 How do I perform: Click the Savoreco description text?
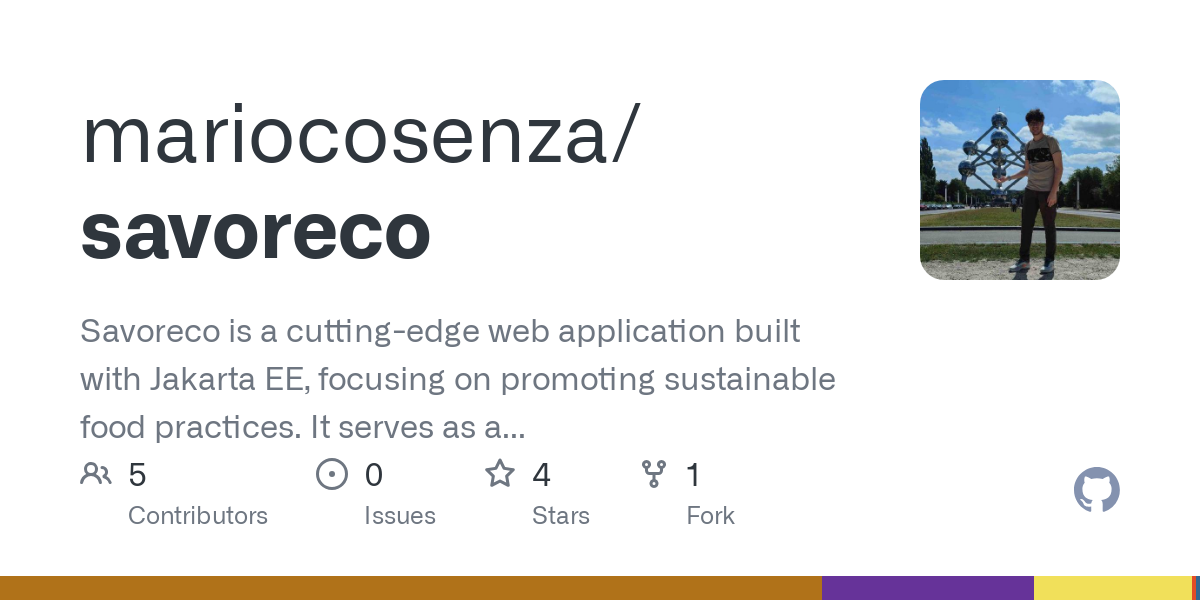pos(457,379)
